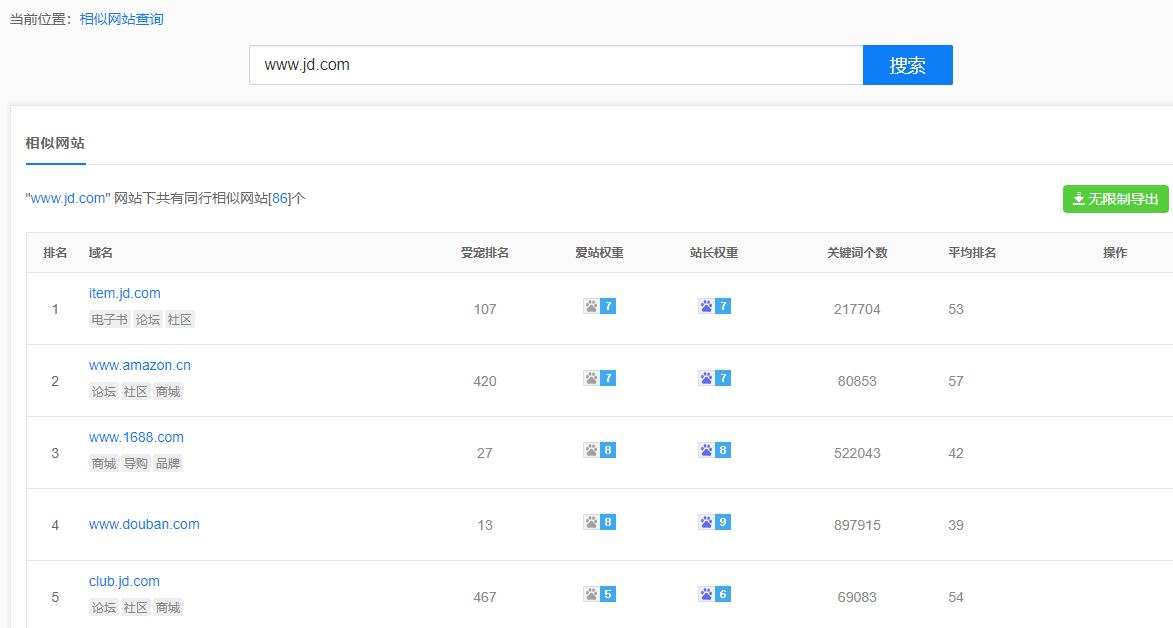1173x628 pixels.
Task: Click the 操作 column header
Action: 1115,253
